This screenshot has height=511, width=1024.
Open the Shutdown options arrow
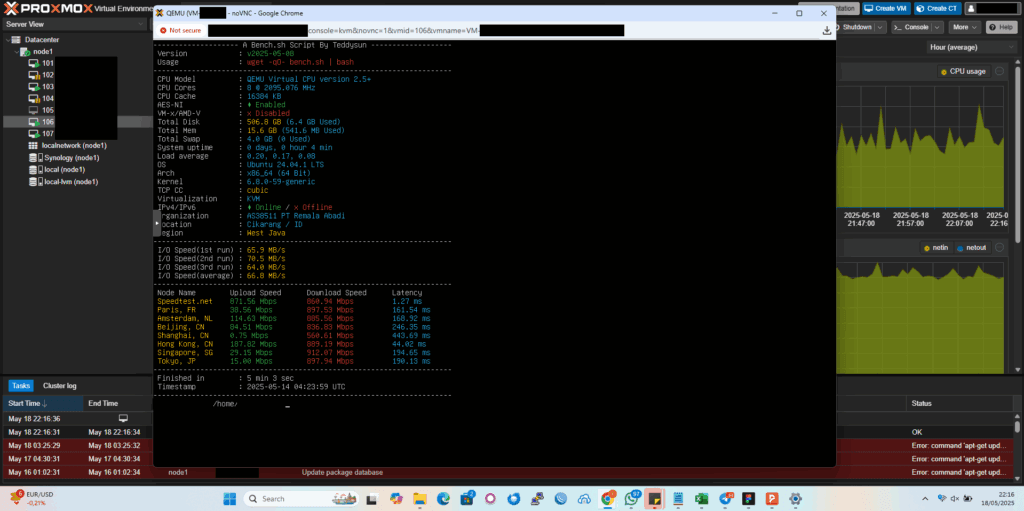click(881, 27)
